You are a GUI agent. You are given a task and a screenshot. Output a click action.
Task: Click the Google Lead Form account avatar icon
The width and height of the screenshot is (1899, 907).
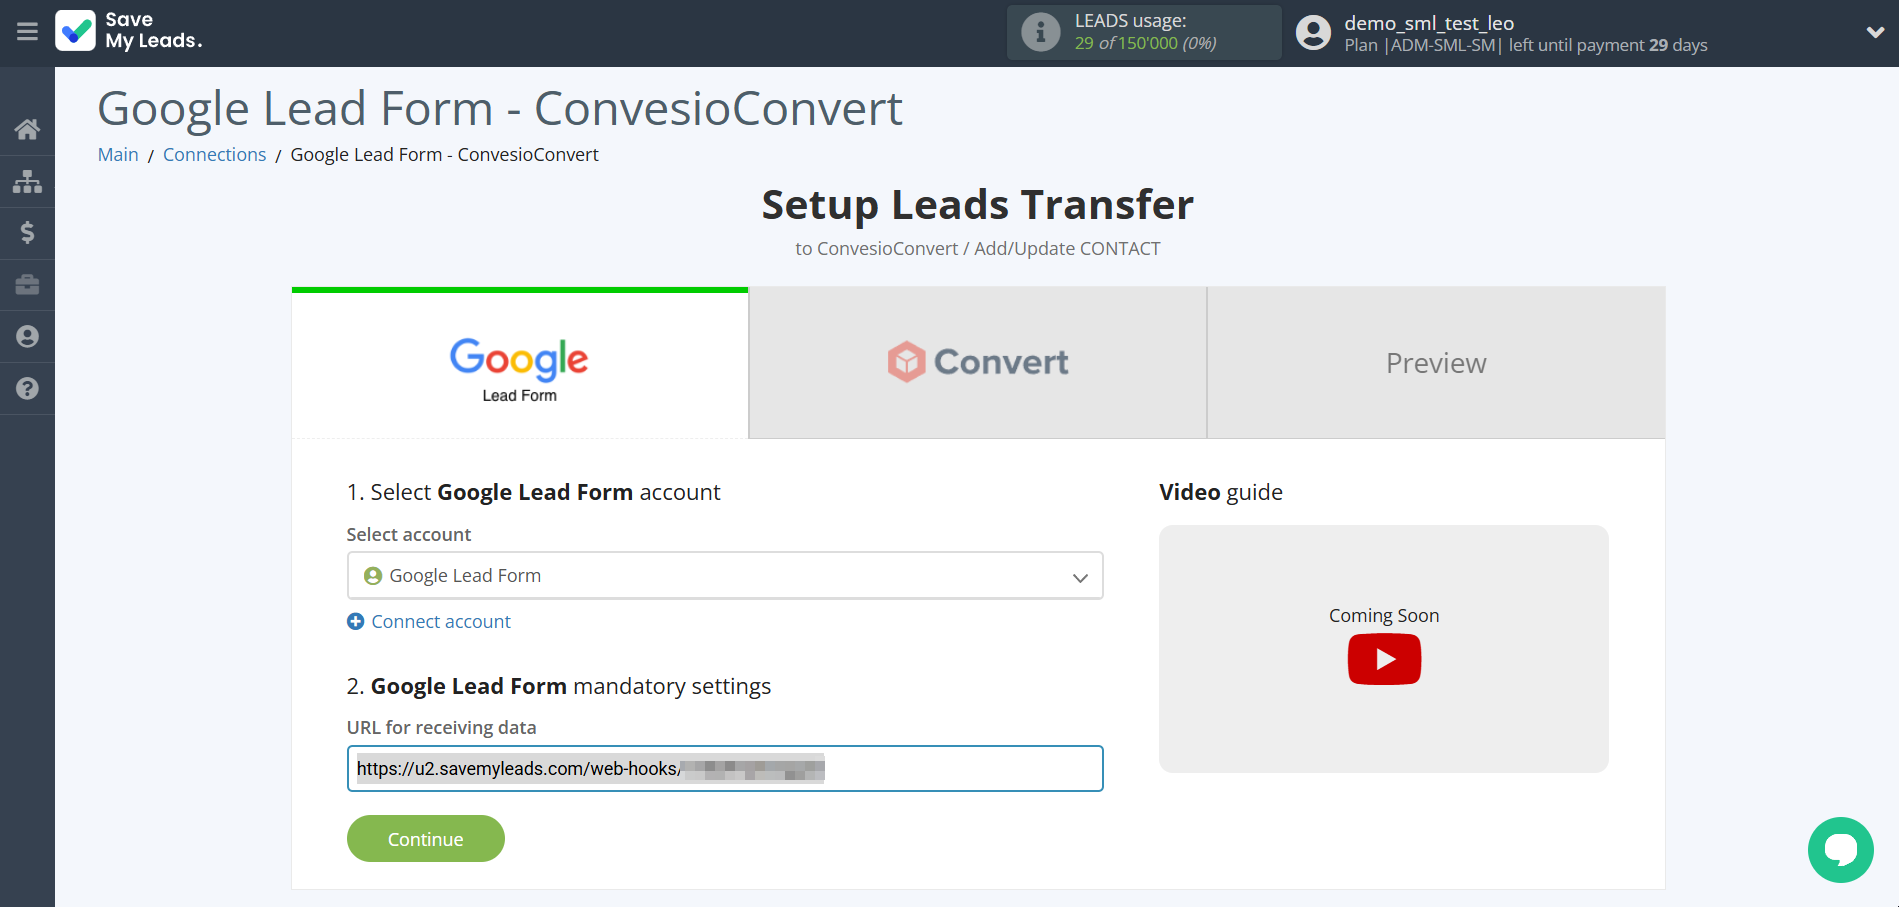373,576
